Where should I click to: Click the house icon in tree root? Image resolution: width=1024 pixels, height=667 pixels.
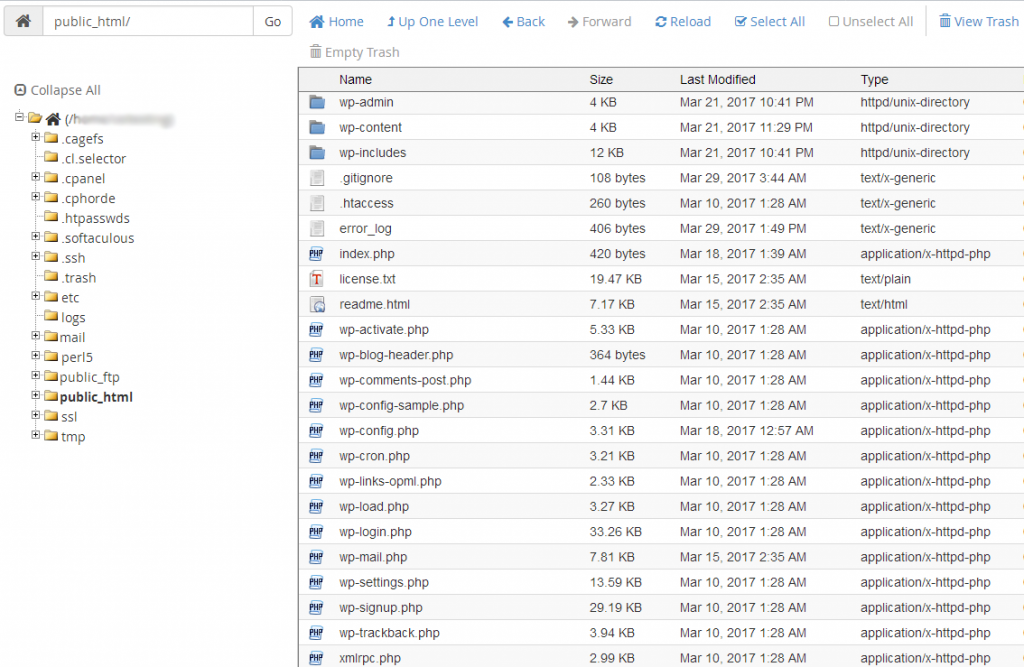point(53,119)
